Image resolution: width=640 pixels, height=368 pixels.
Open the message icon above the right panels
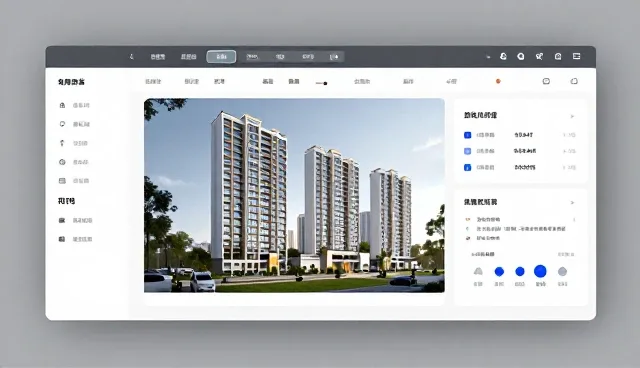546,81
